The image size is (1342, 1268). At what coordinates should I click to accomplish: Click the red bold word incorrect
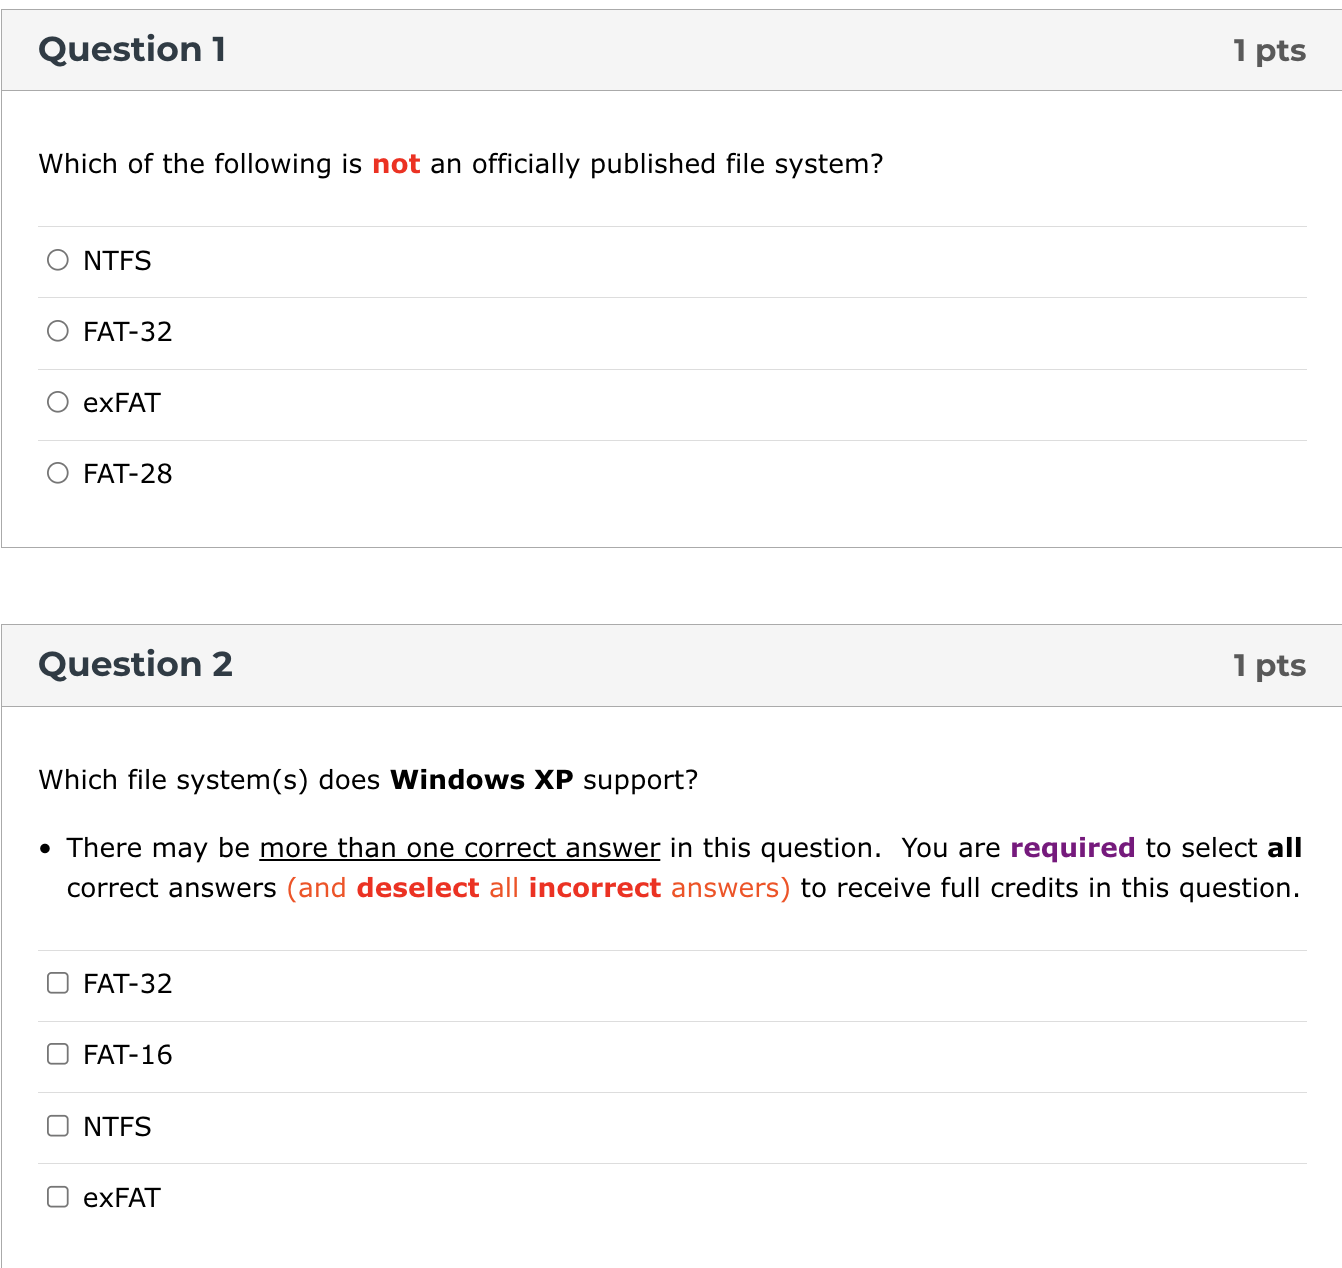[595, 888]
